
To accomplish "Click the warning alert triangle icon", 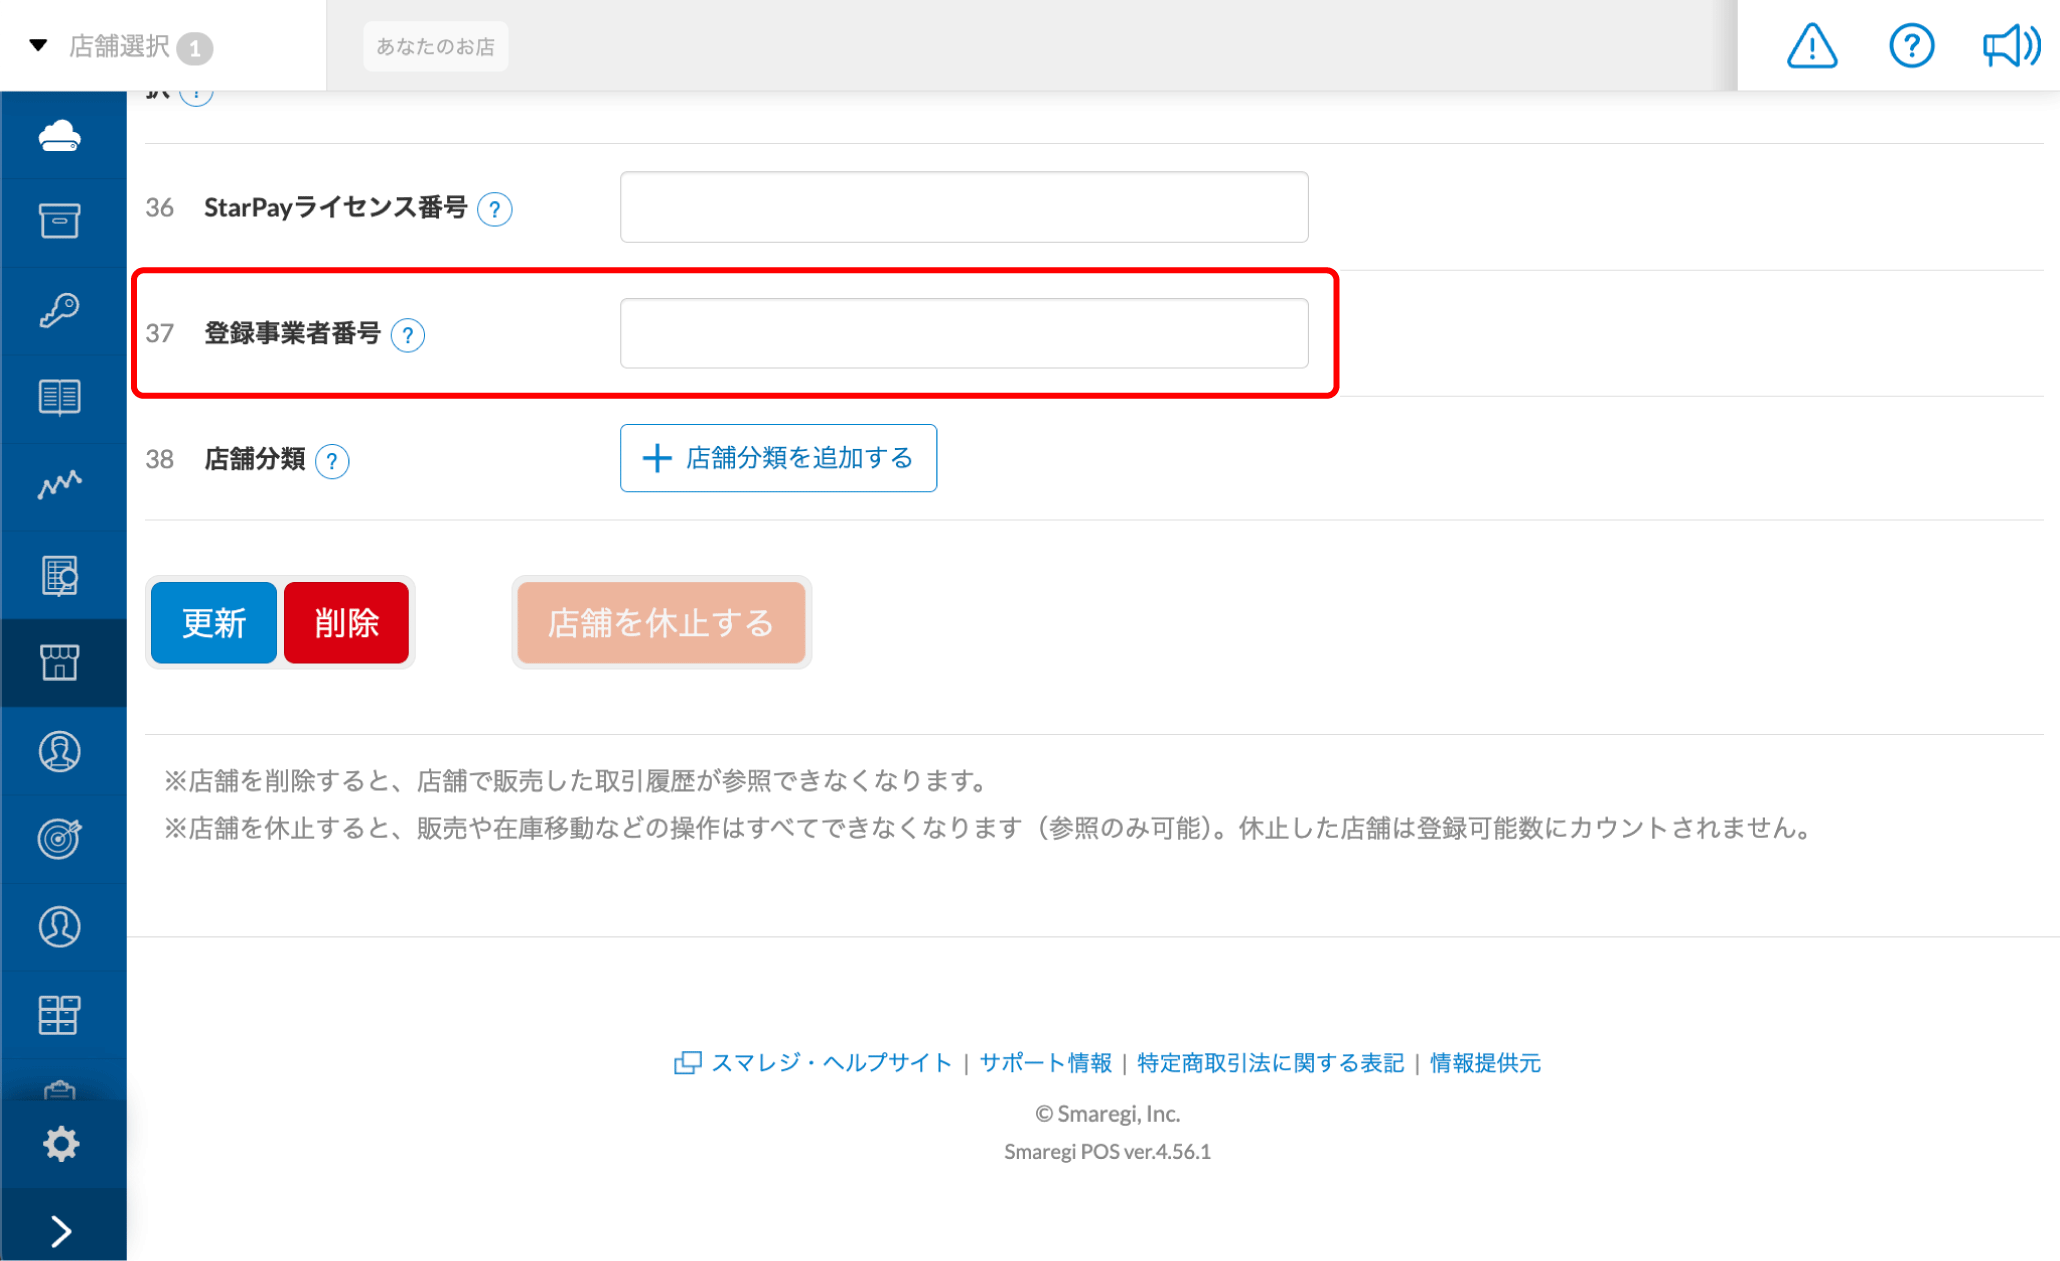I will point(1812,45).
